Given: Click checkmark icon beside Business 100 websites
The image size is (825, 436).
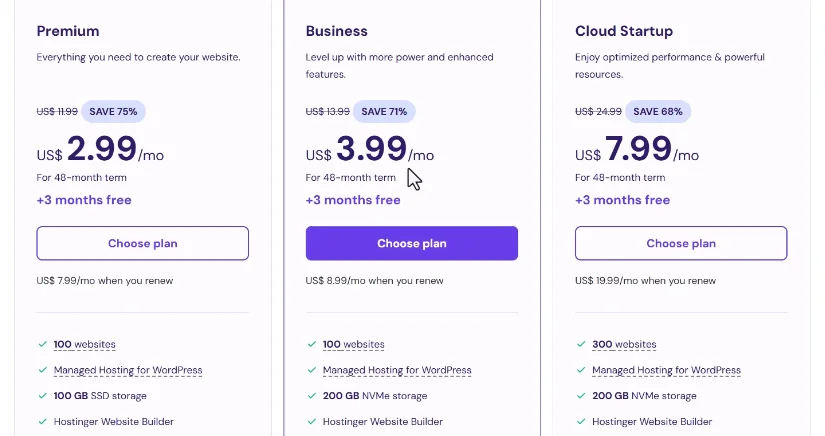Looking at the screenshot, I should tap(311, 344).
